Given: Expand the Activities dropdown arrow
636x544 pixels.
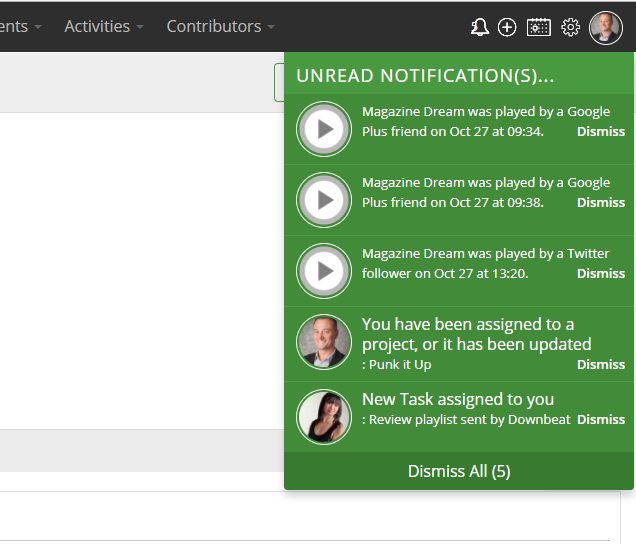Looking at the screenshot, I should (140, 27).
